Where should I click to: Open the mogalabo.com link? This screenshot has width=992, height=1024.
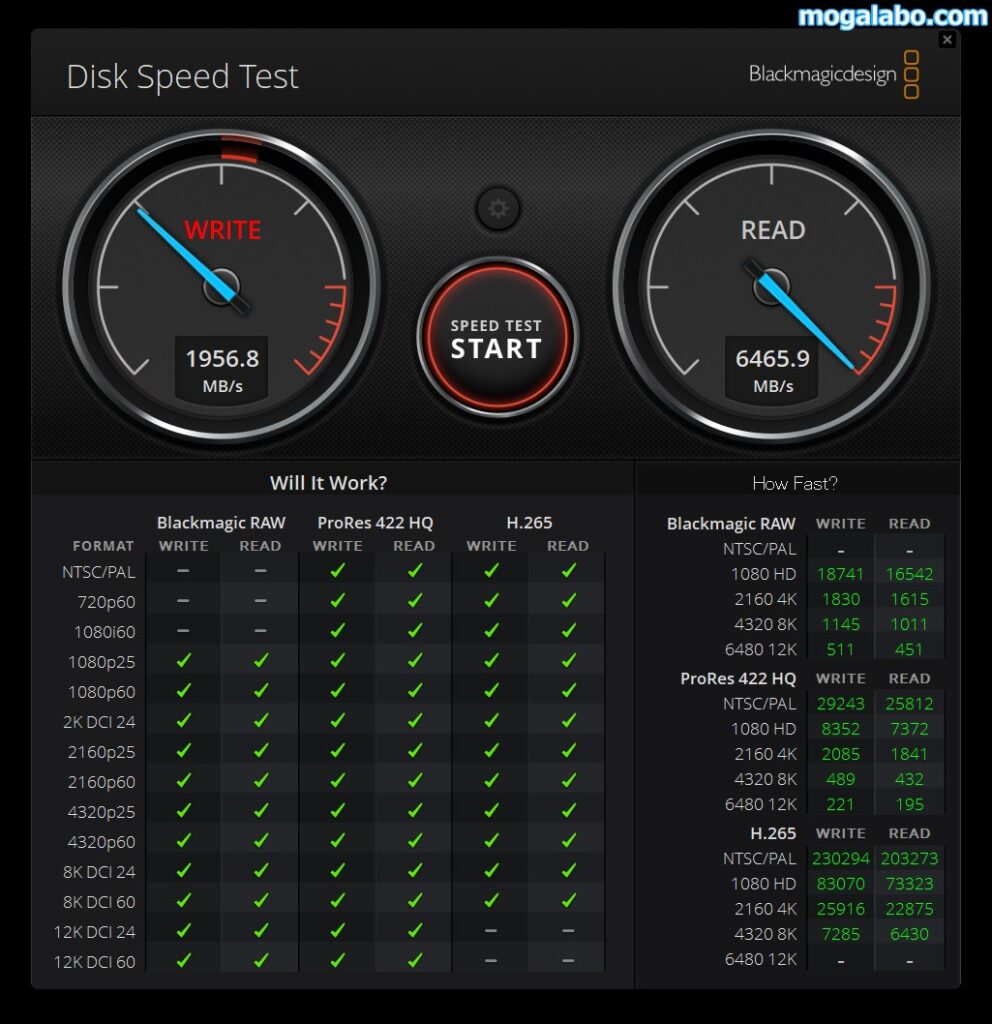(888, 14)
